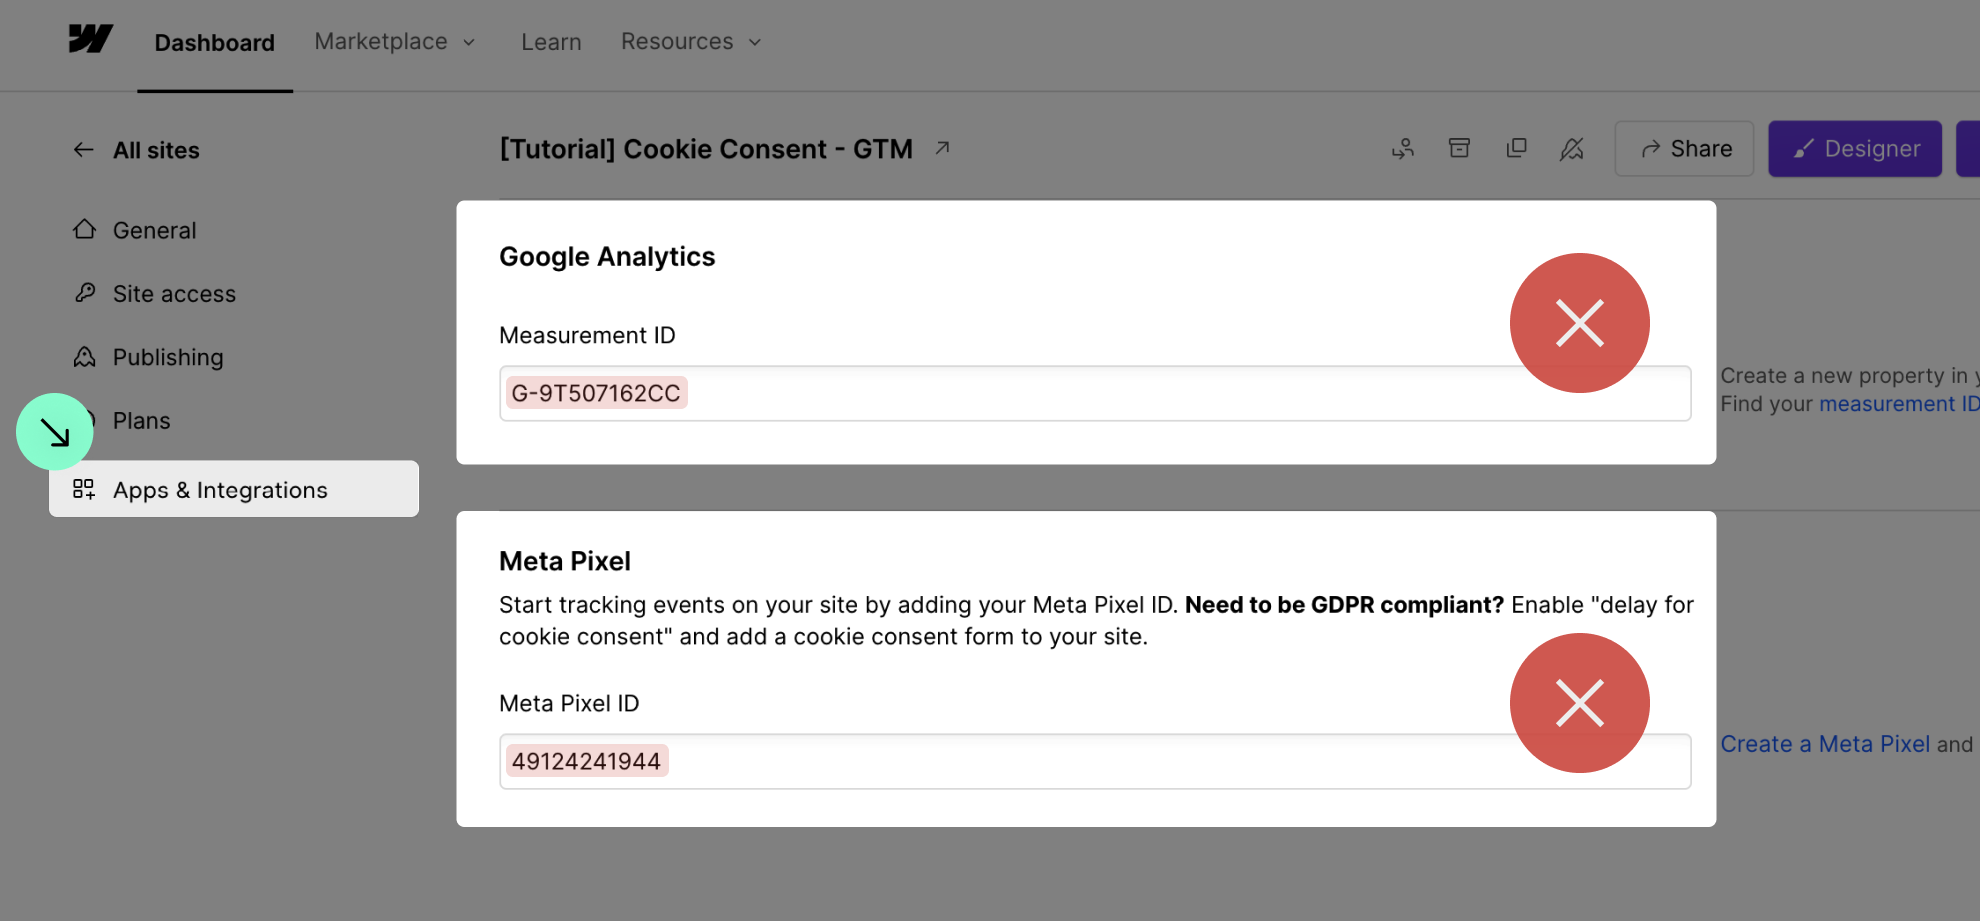Click the Webflow logo icon
Viewport: 1980px width, 921px height.
pyautogui.click(x=90, y=40)
